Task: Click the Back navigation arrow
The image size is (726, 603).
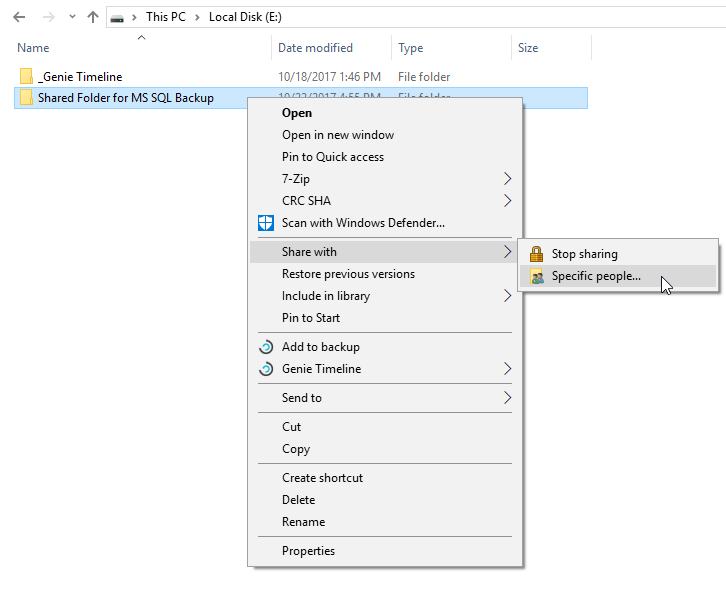Action: coord(19,17)
